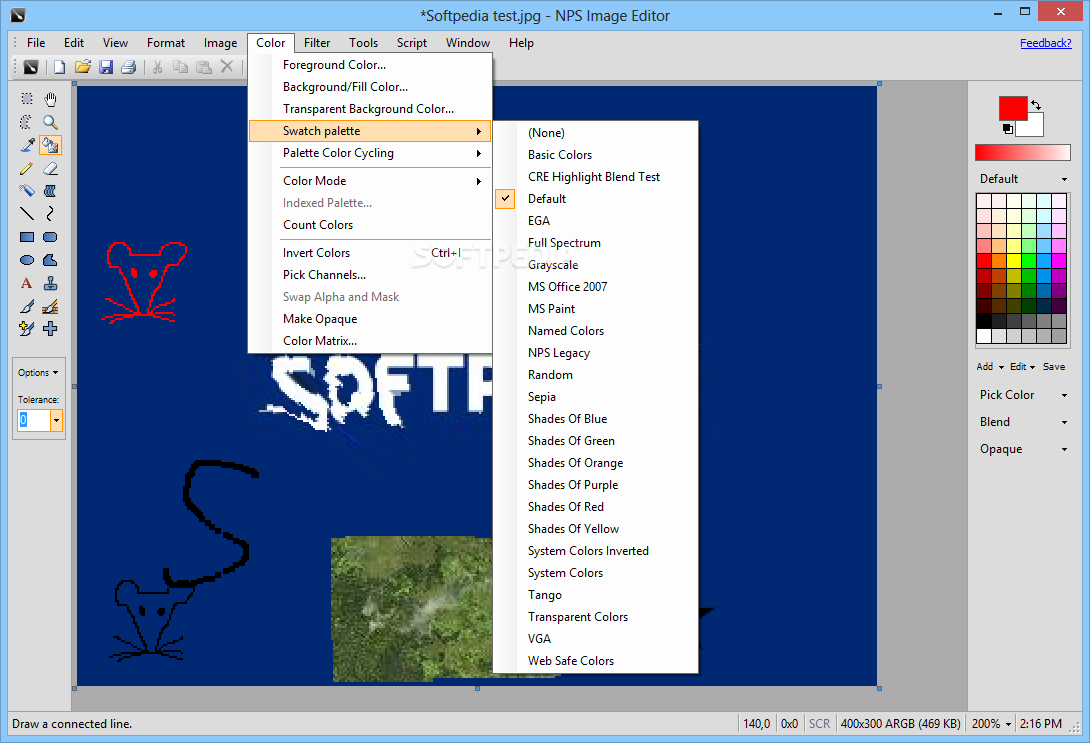
Task: Select the paint bucket fill tool
Action: (50, 145)
